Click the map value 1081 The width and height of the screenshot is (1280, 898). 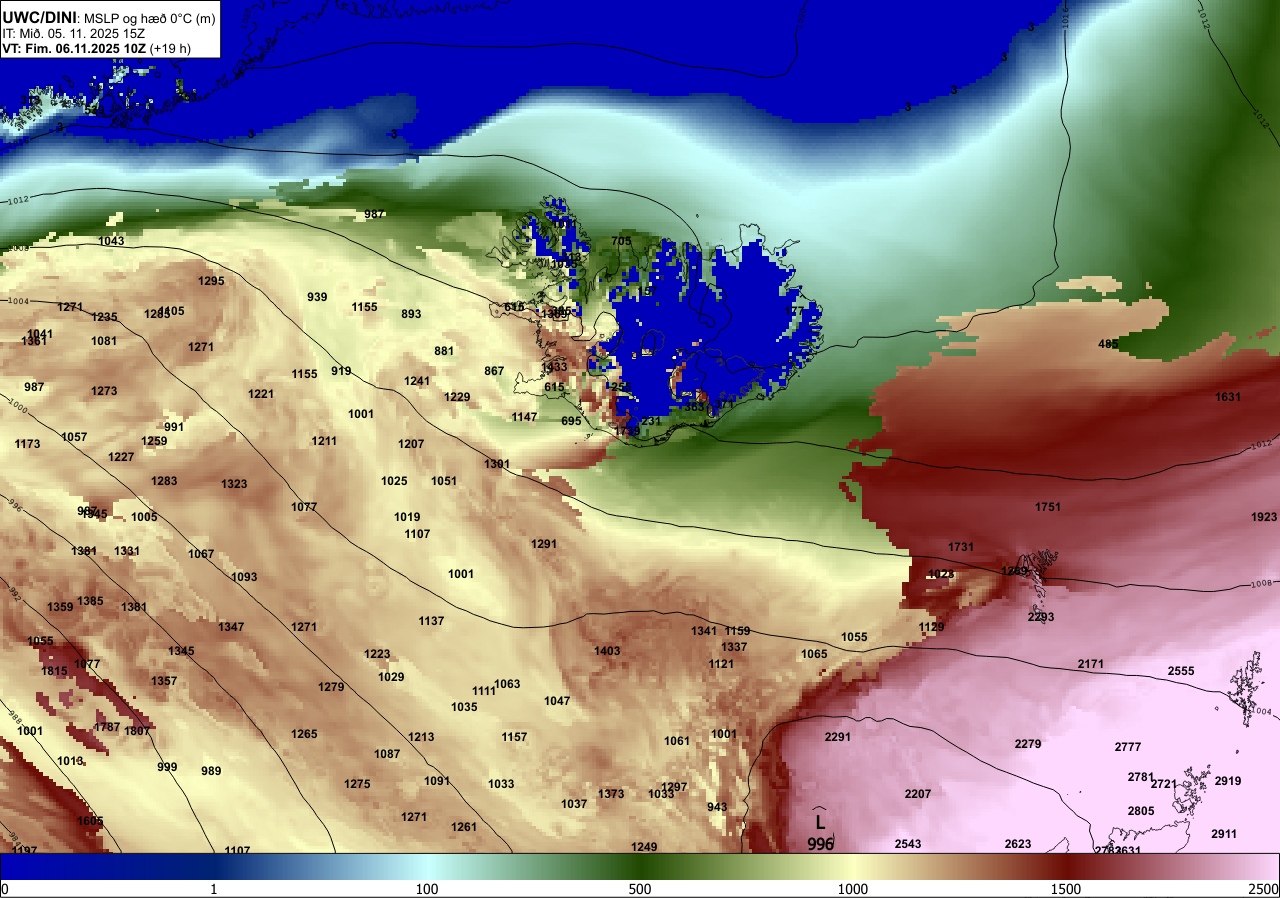tap(104, 341)
